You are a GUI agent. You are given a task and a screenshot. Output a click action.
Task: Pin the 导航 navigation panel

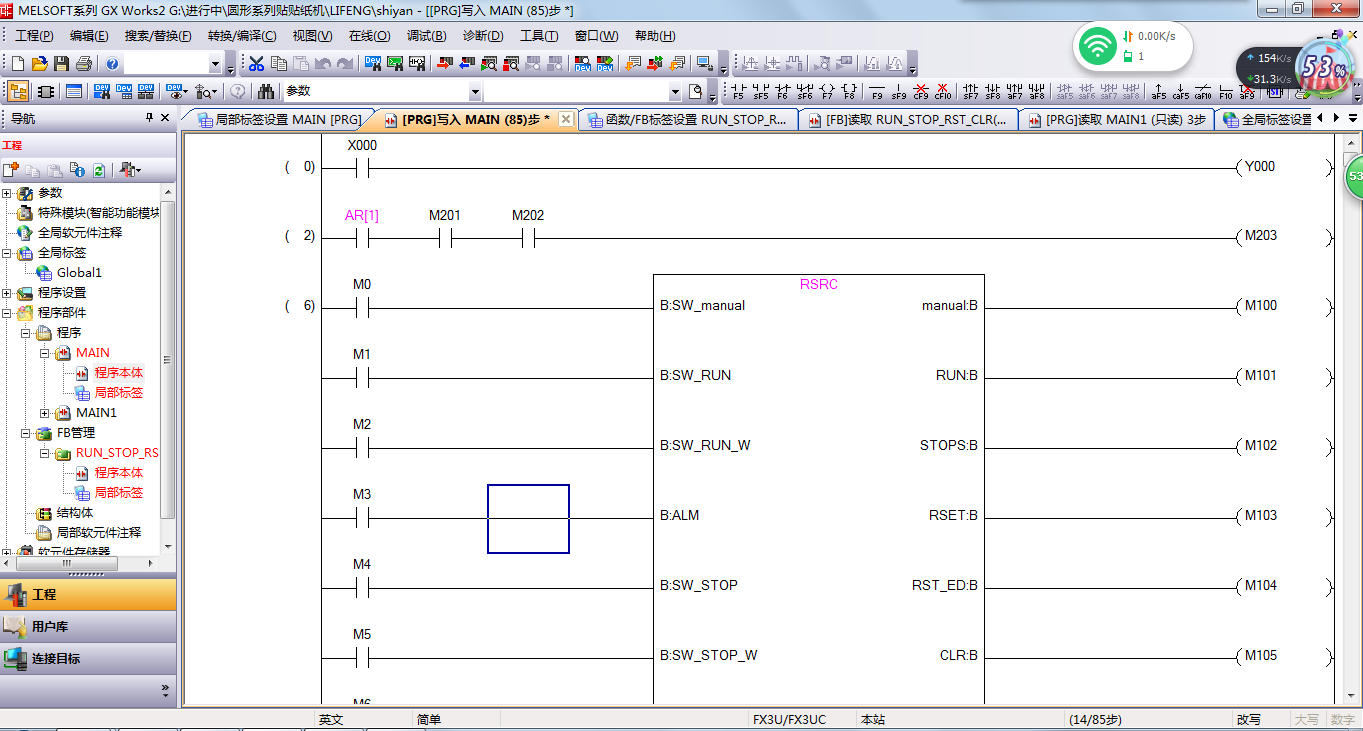(x=150, y=118)
